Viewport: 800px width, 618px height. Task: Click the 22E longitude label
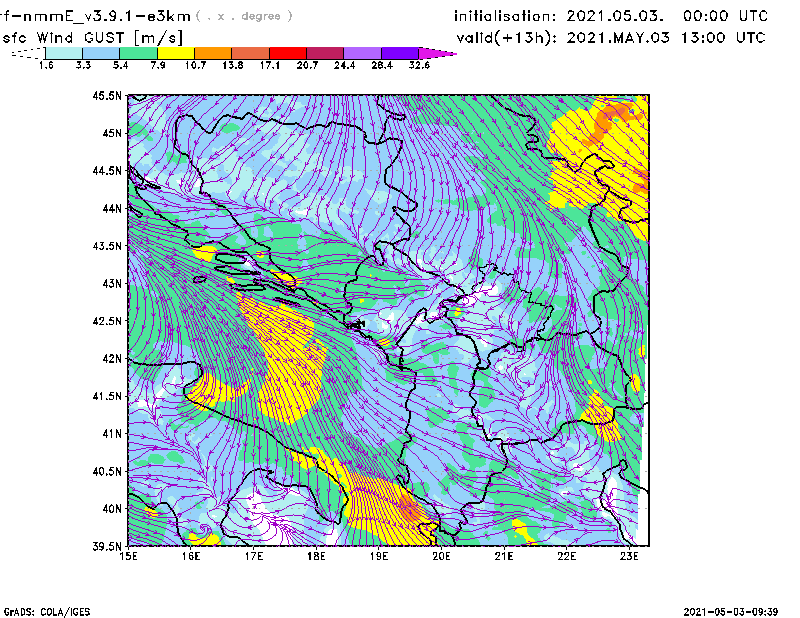567,556
